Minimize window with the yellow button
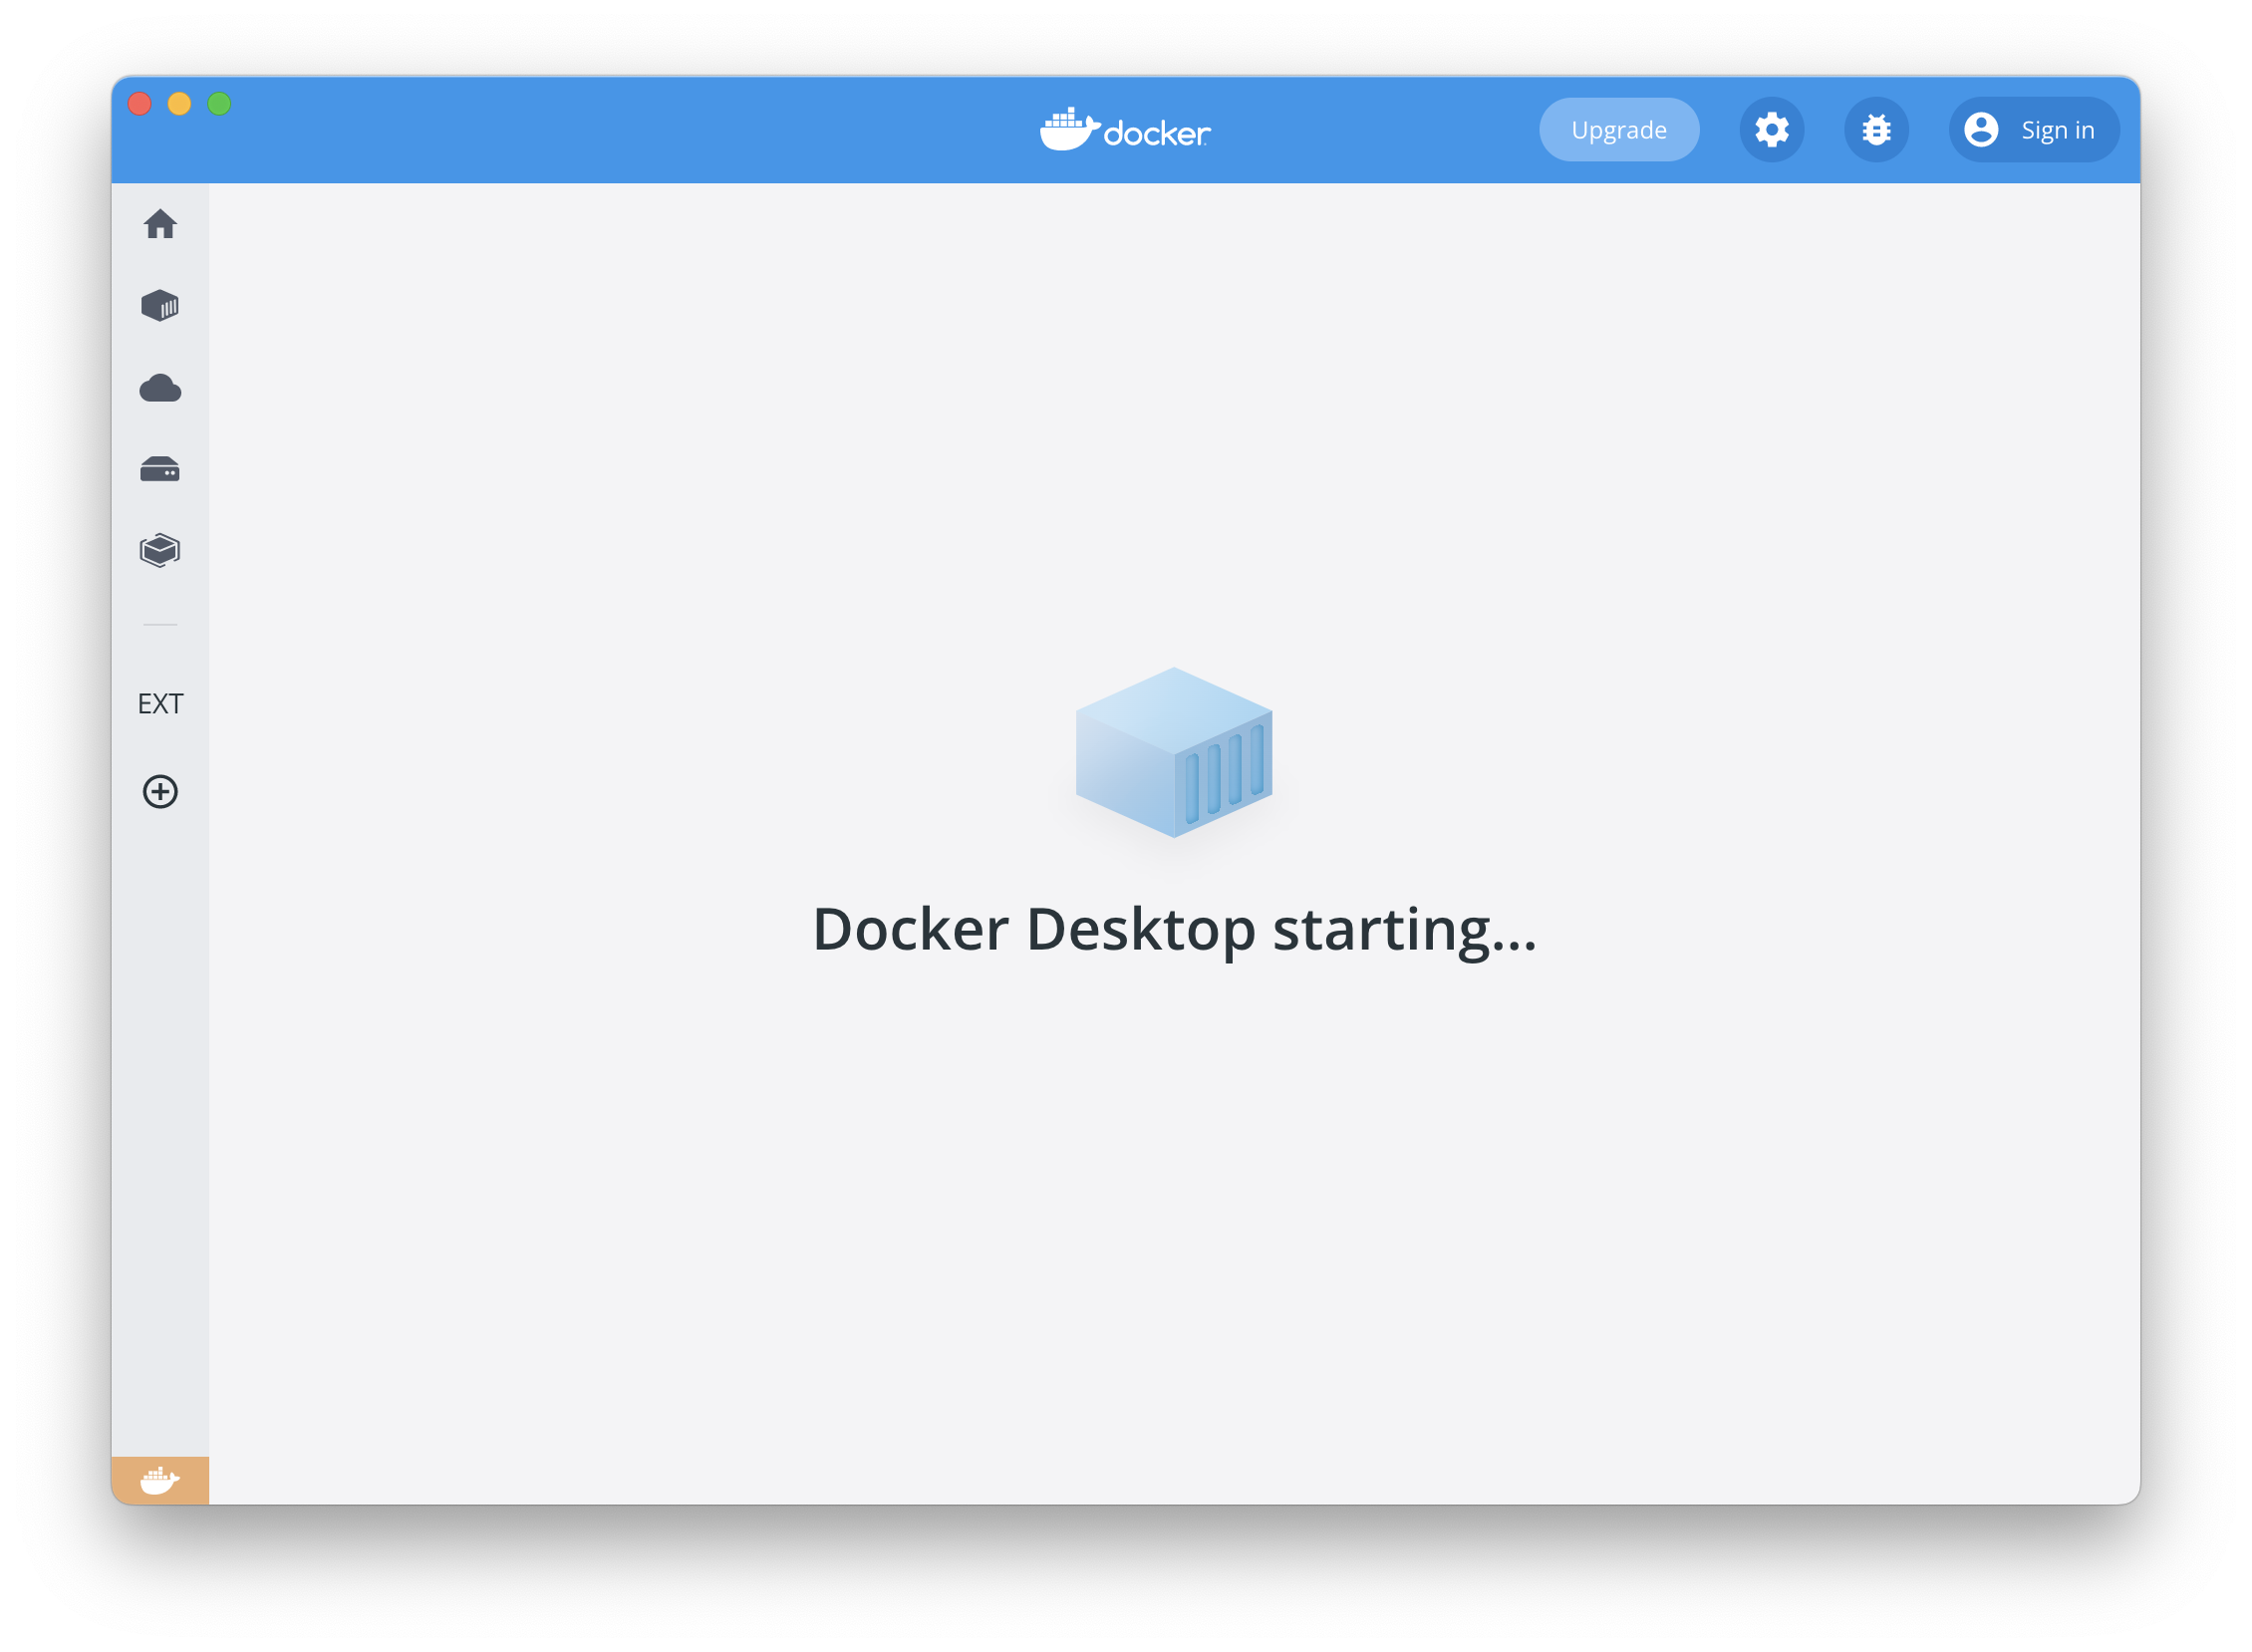This screenshot has height=1652, width=2252. click(x=180, y=104)
